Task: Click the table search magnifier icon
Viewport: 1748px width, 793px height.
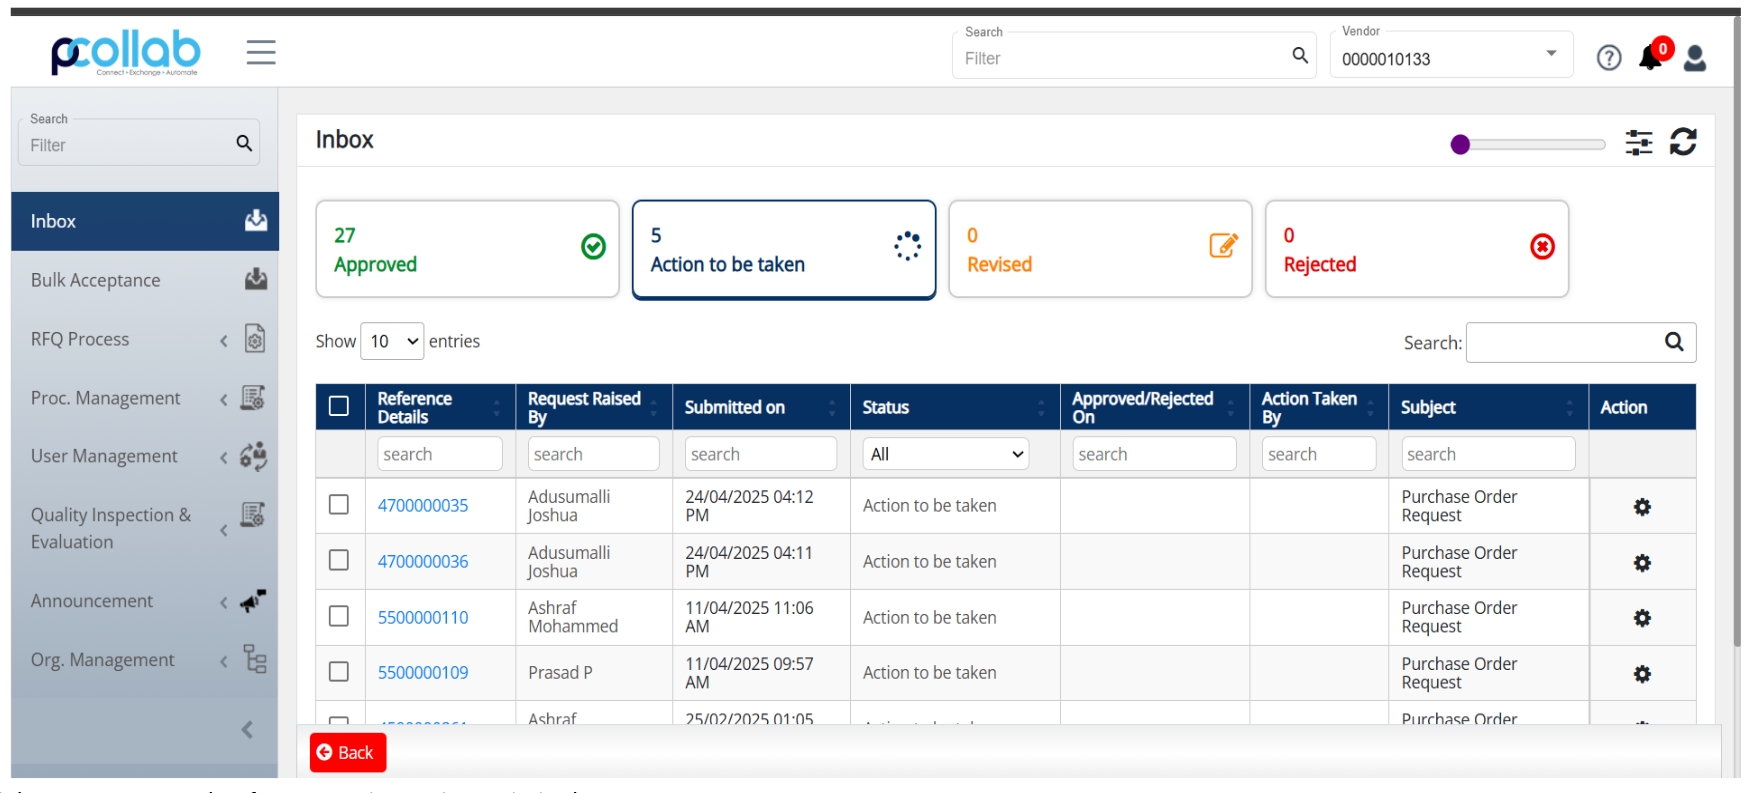Action: pos(1674,342)
